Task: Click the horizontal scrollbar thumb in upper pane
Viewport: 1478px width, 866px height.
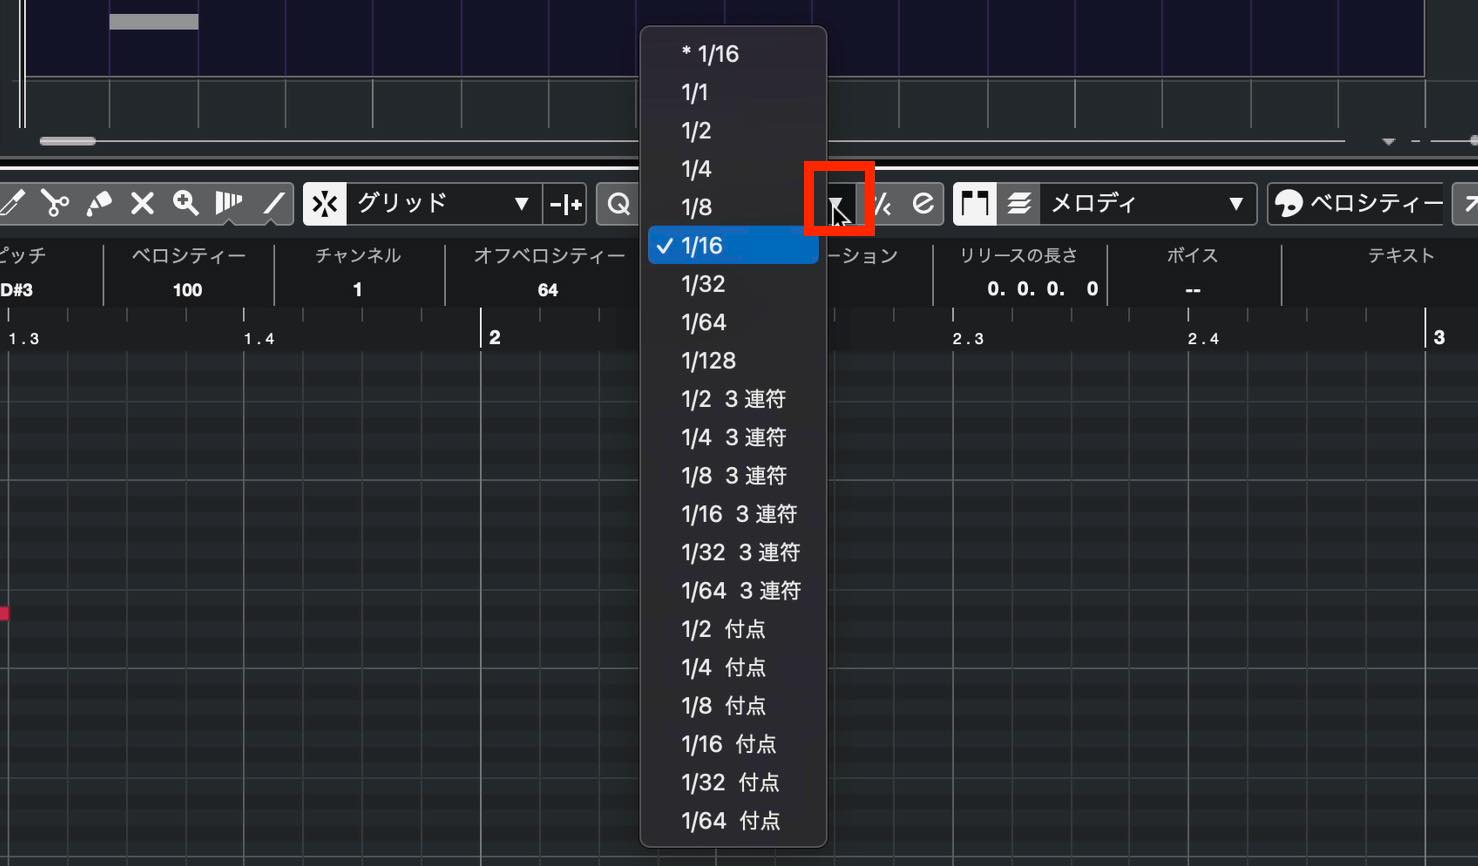Action: (68, 142)
